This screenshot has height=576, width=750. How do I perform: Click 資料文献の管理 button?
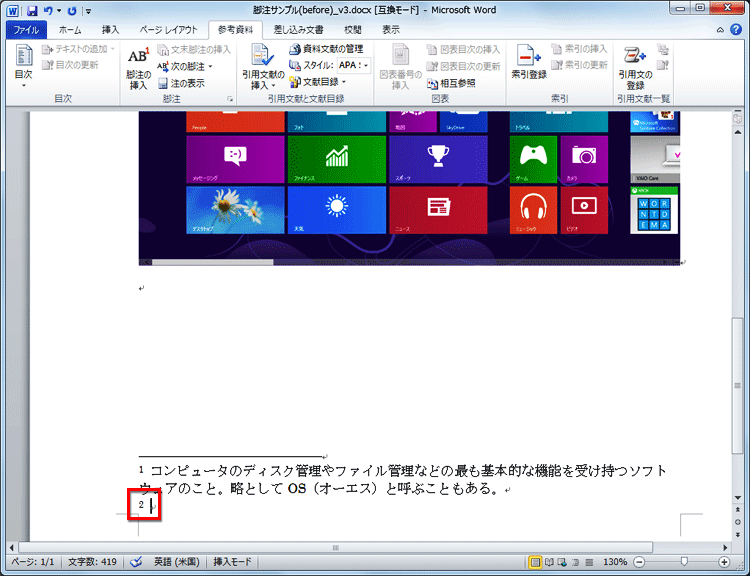[x=326, y=49]
